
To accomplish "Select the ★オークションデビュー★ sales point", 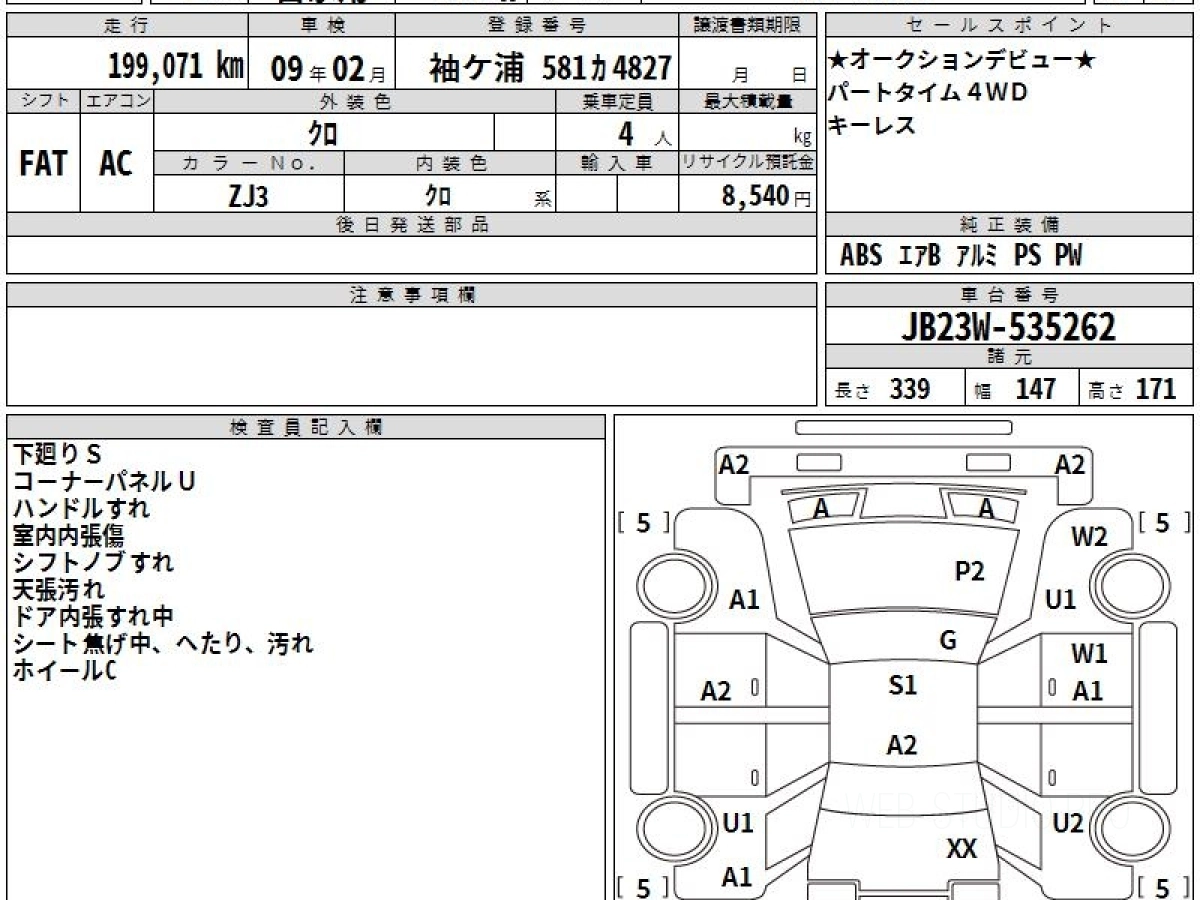I will pos(962,61).
